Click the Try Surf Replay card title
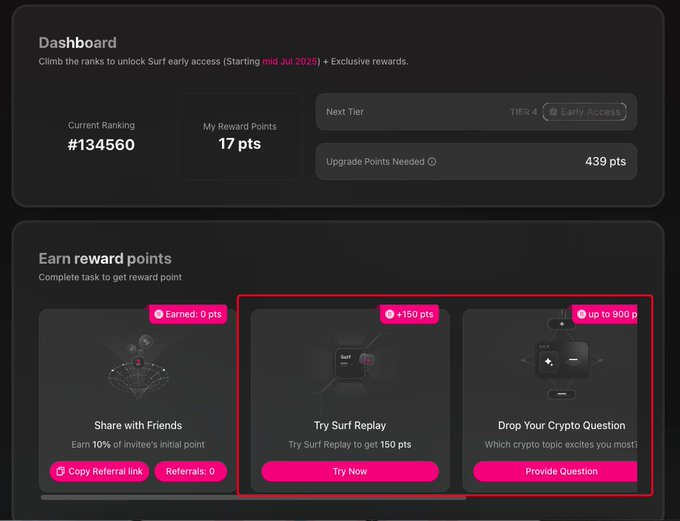The image size is (680, 521). coord(350,426)
